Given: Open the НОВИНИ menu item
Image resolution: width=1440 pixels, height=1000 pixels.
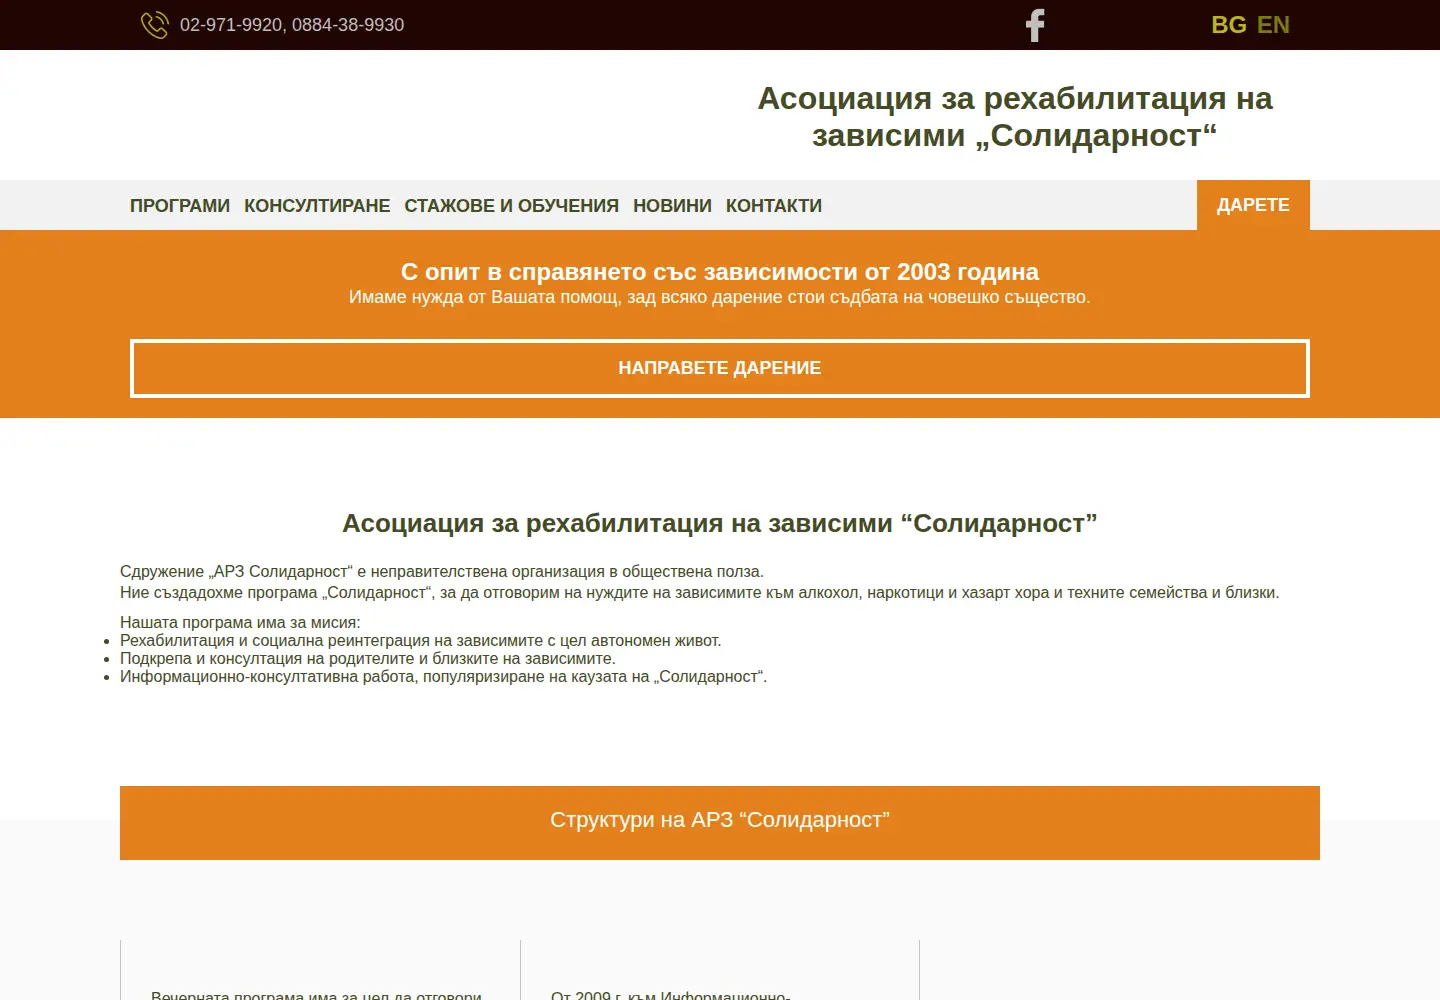Looking at the screenshot, I should click(672, 206).
